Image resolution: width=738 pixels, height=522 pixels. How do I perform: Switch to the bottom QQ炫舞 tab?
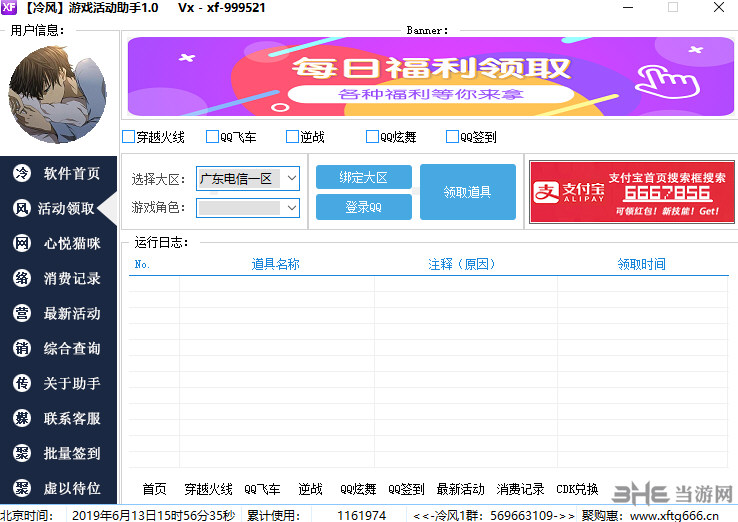(358, 489)
